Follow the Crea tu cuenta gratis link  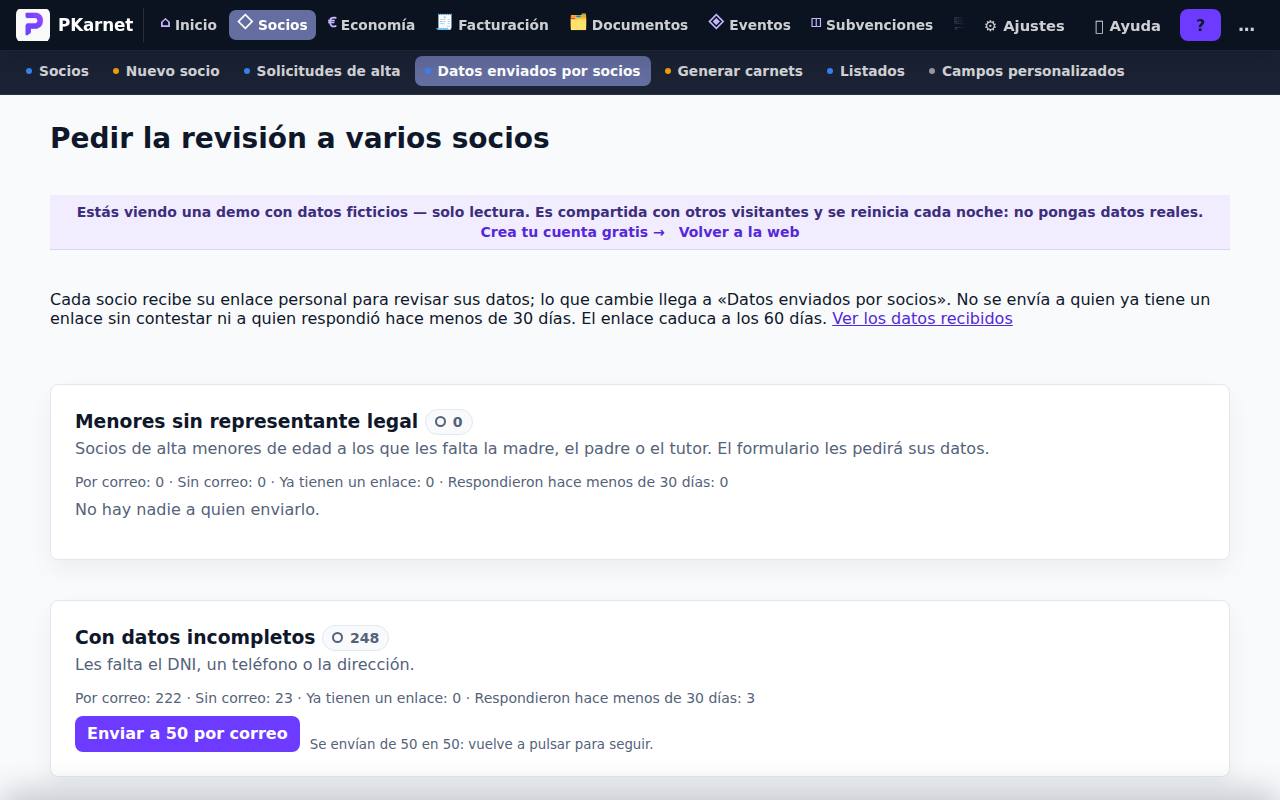[x=572, y=232]
